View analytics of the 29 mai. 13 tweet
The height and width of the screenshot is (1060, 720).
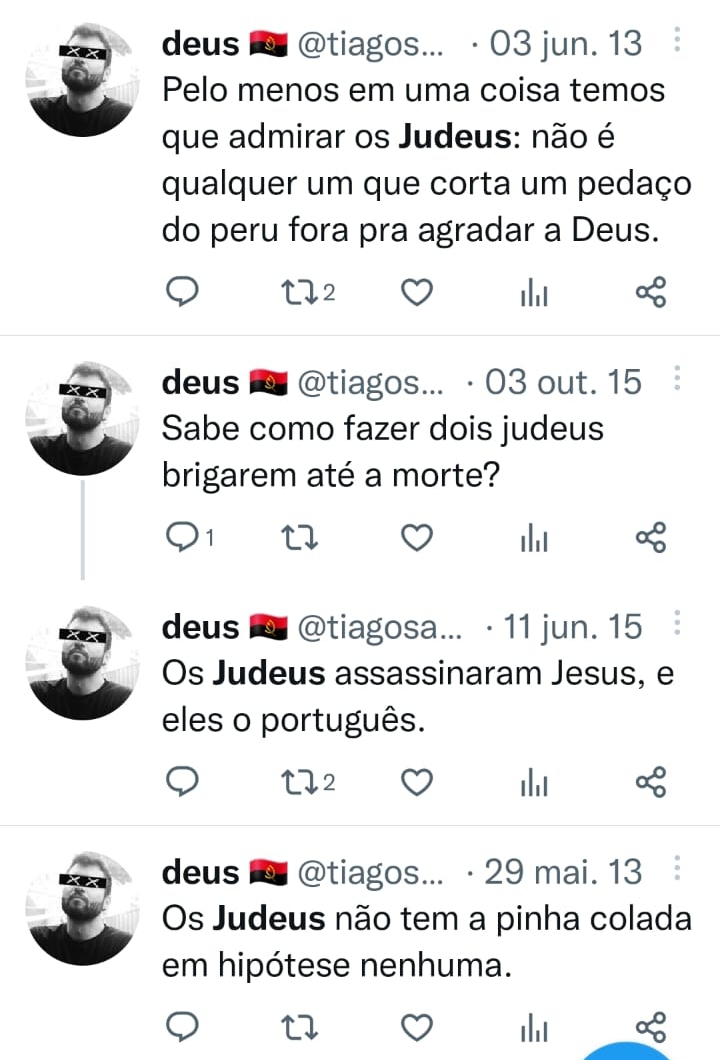[x=534, y=1028]
